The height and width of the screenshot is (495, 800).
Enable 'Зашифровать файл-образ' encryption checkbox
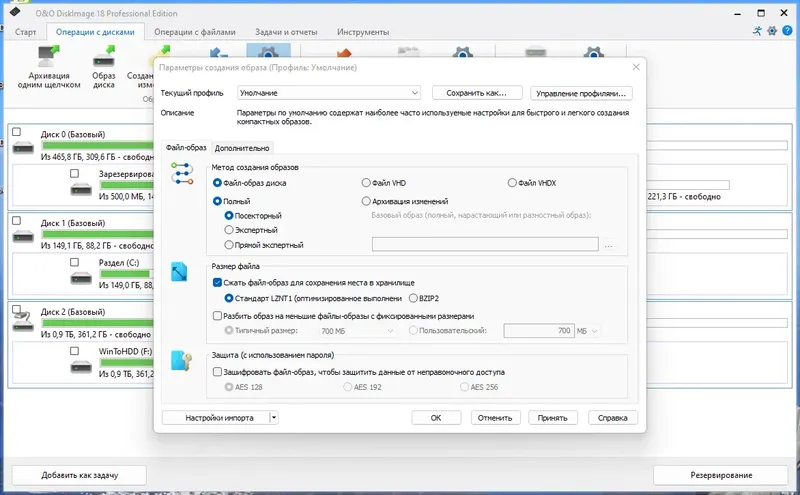pos(217,372)
